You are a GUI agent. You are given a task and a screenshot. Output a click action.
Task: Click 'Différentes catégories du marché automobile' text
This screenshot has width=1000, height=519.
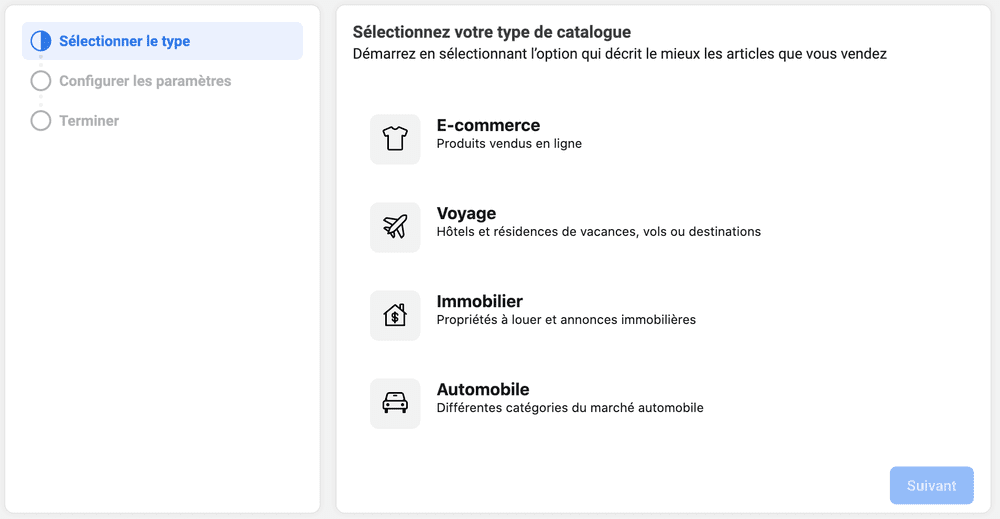click(x=570, y=407)
